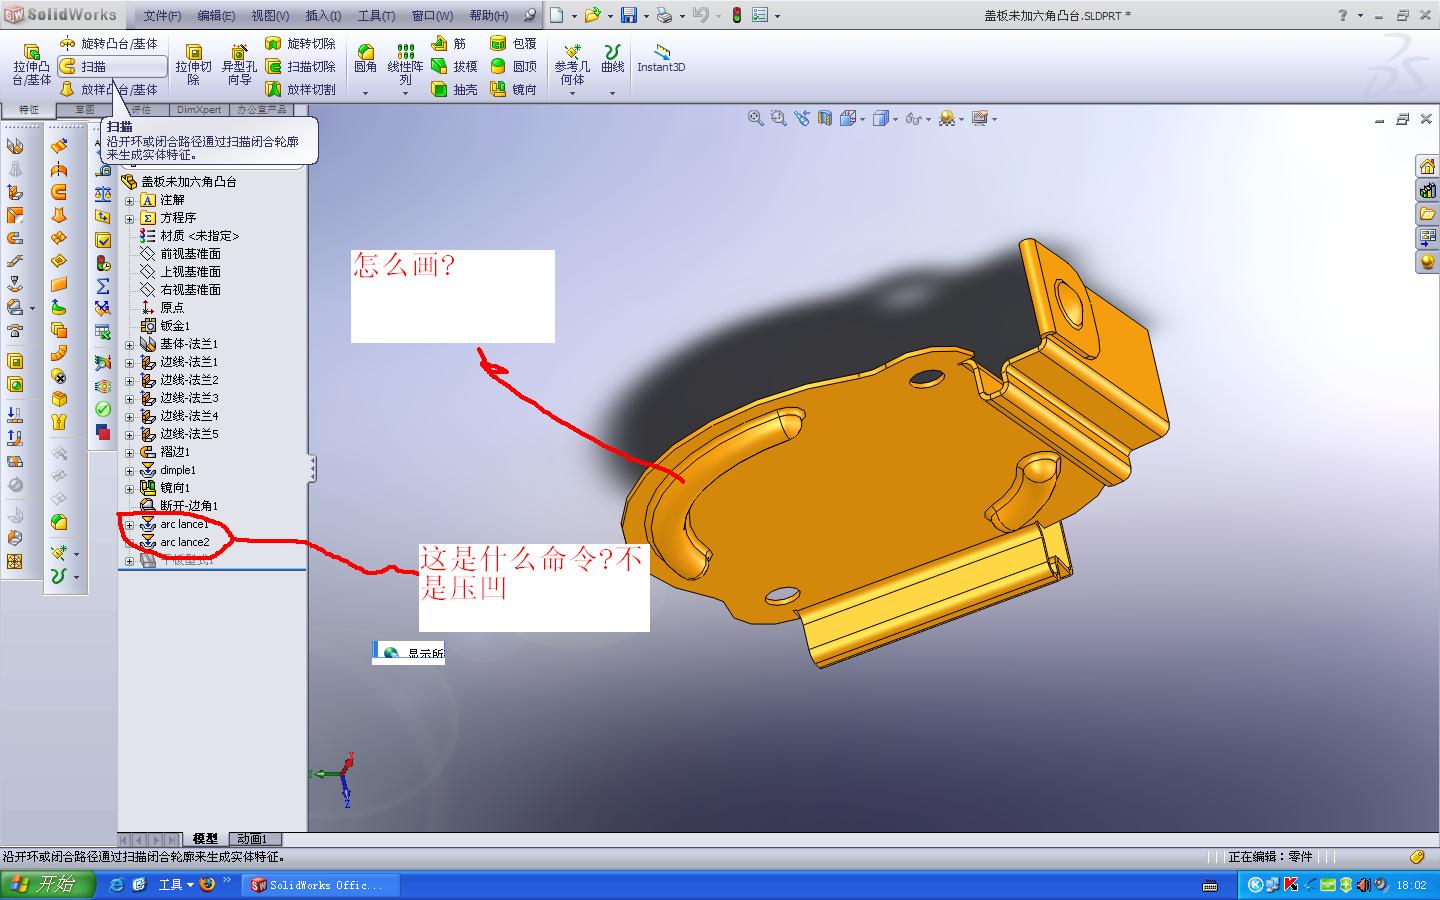
Task: Expand the 褶边1 (Hem1) feature node
Action: pyautogui.click(x=129, y=452)
